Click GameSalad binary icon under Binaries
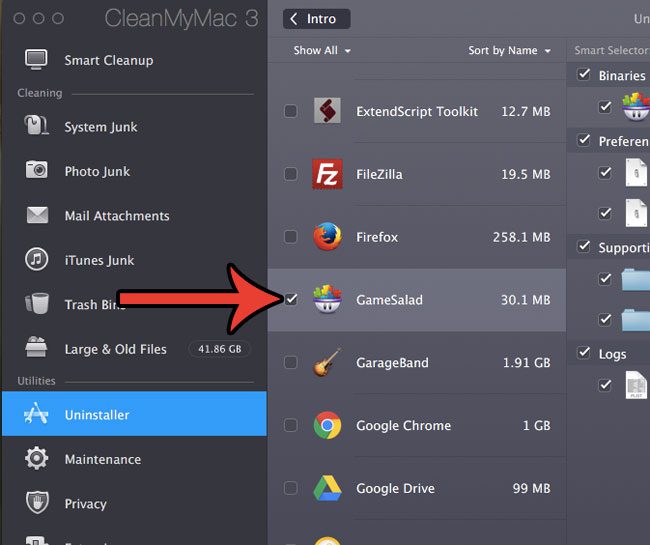 635,107
